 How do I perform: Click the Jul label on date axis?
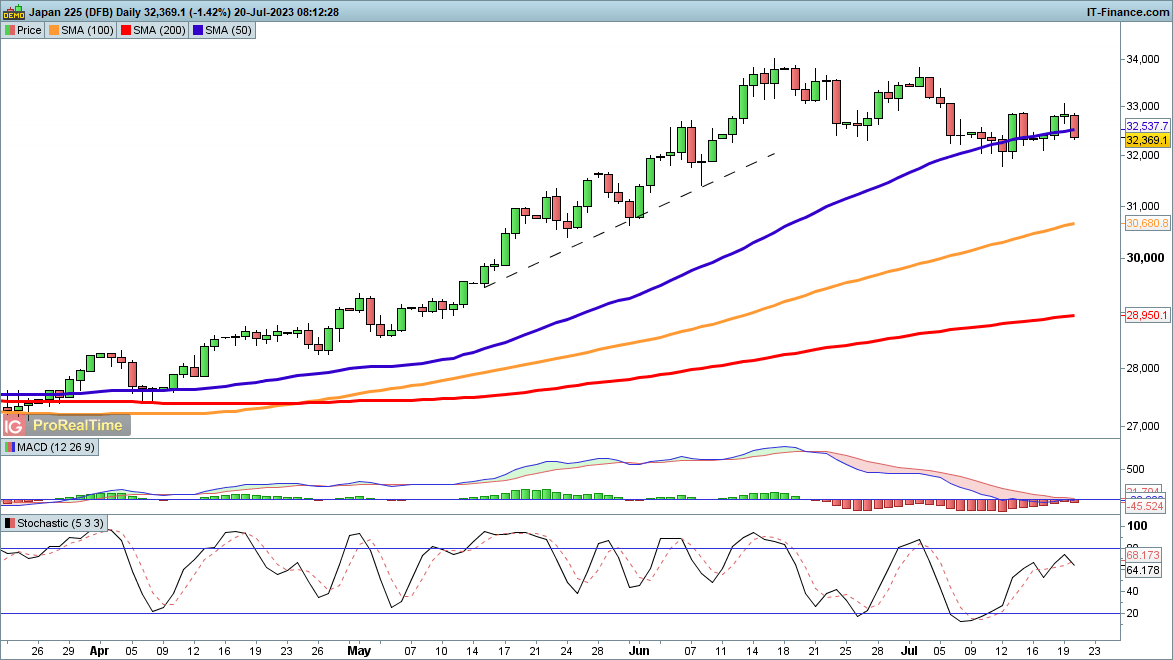(x=910, y=651)
